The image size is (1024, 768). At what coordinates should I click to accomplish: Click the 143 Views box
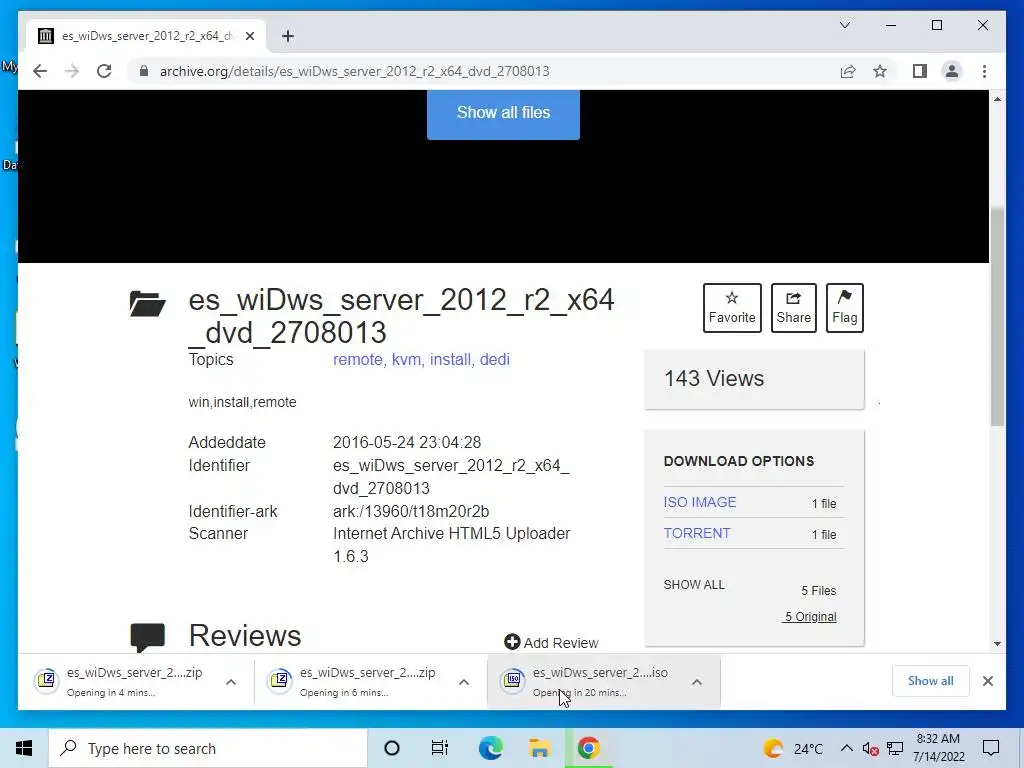pyautogui.click(x=754, y=379)
